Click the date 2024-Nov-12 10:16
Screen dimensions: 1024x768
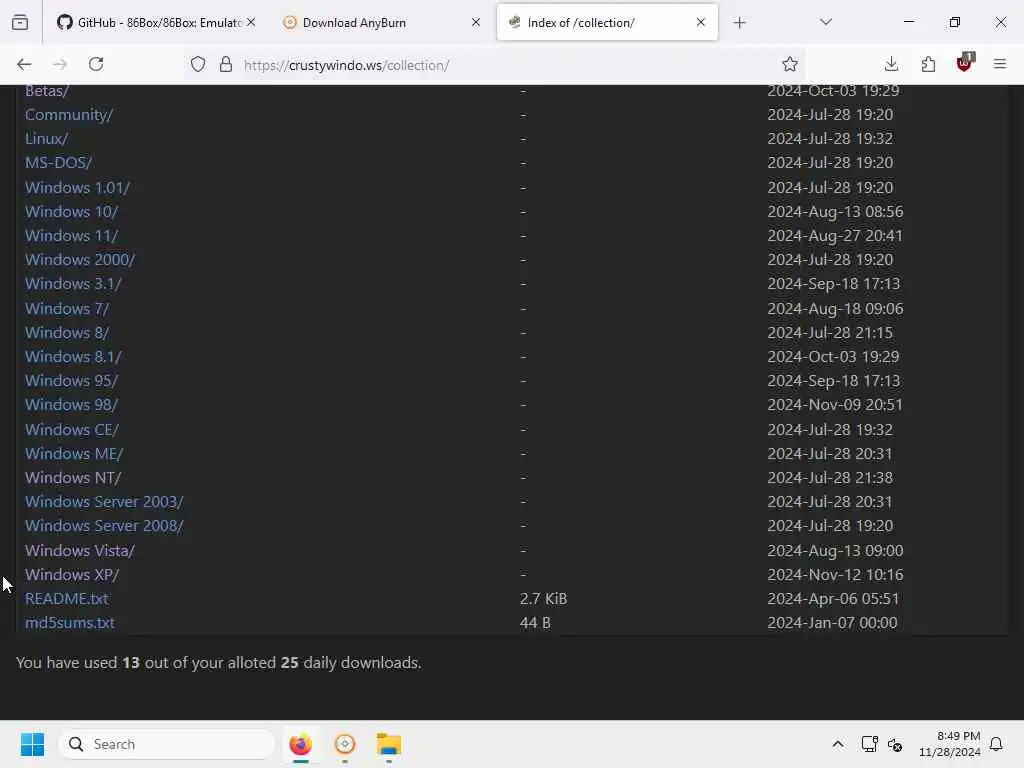[x=835, y=575]
